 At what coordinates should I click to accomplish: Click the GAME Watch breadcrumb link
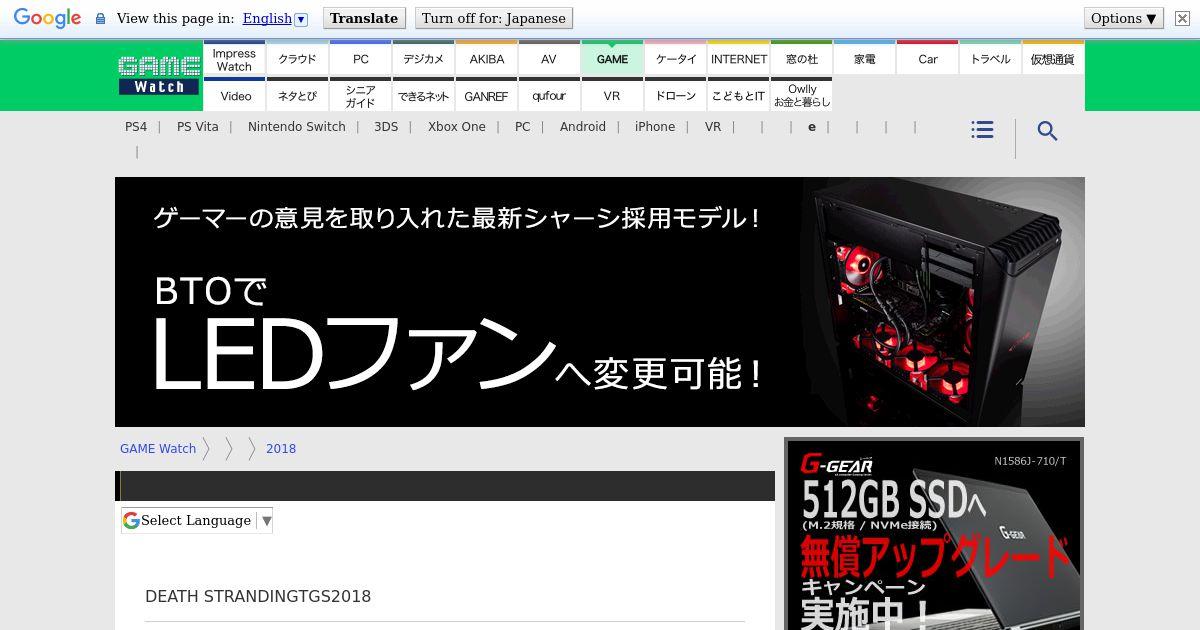158,449
